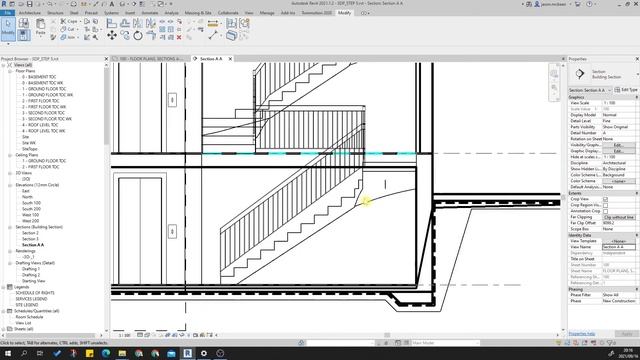The width and height of the screenshot is (640, 360).
Task: Open the File menu
Action: (x=8, y=13)
